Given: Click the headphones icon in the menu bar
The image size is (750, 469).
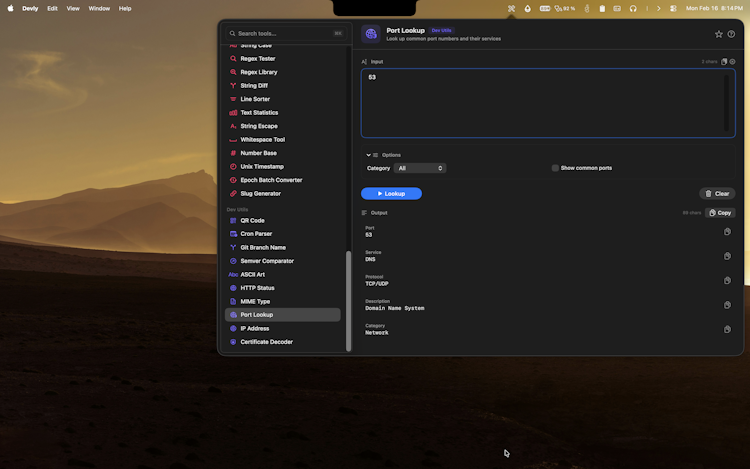Looking at the screenshot, I should point(633,8).
